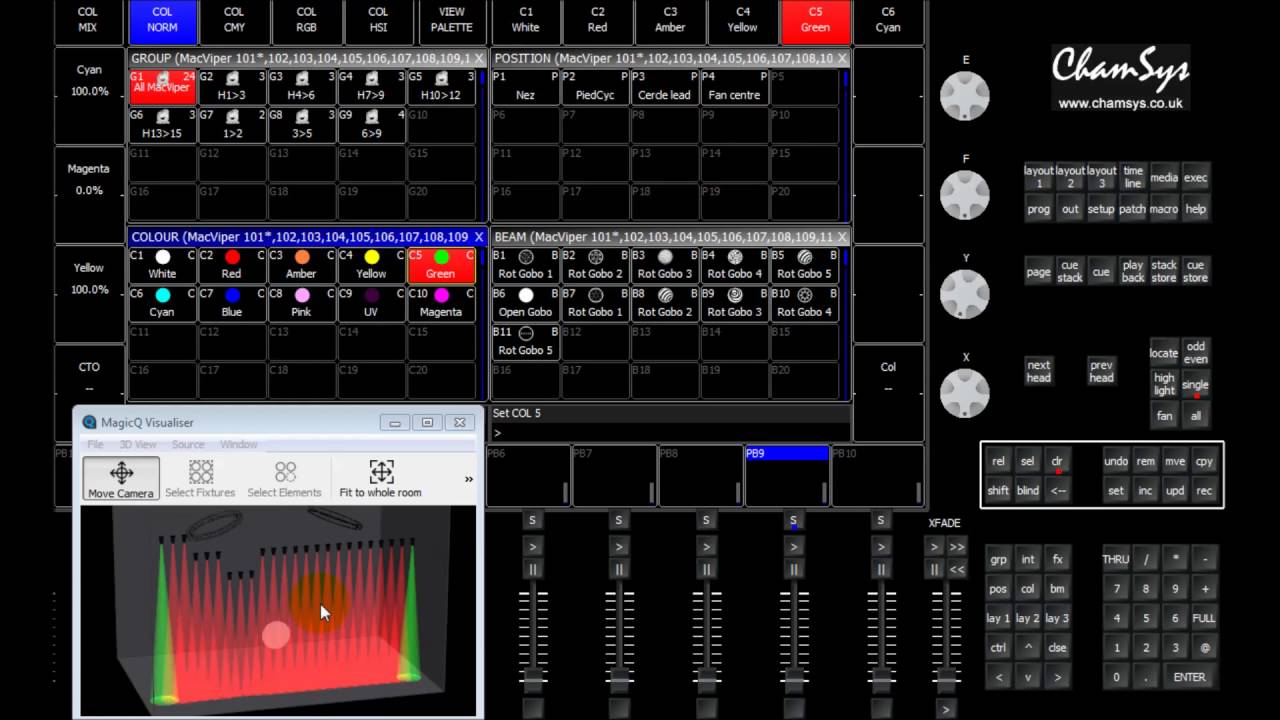The width and height of the screenshot is (1280, 720).
Task: Toggle the blind button
Action: coord(1027,491)
